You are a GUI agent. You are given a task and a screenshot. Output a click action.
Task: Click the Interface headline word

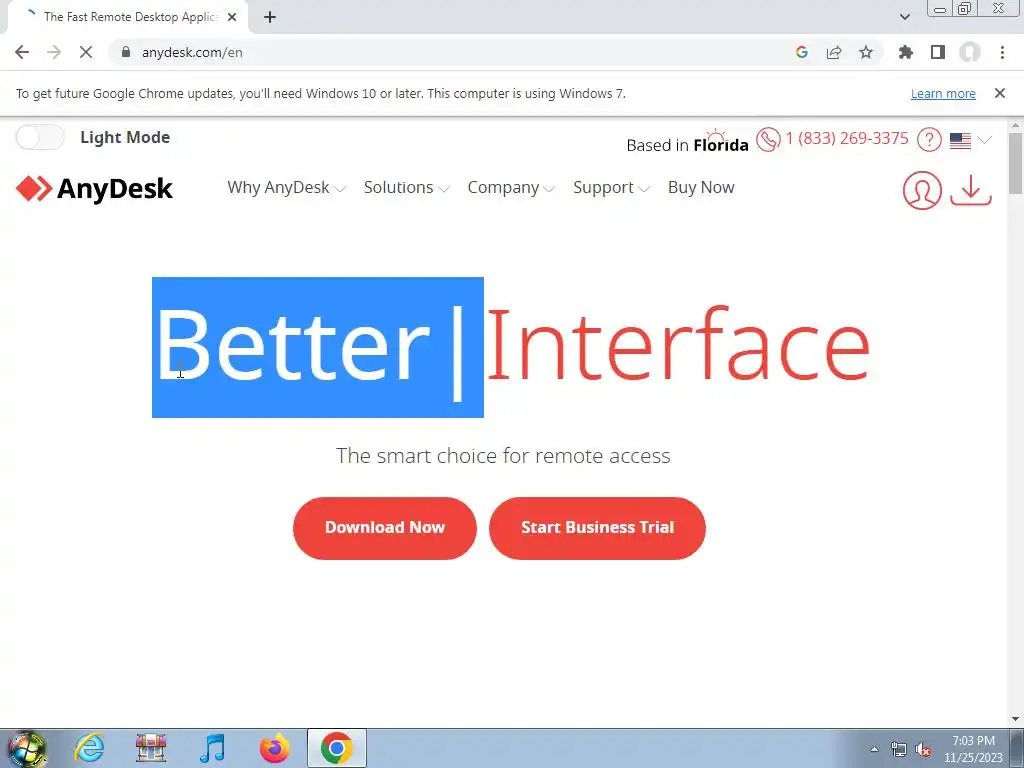click(x=679, y=345)
